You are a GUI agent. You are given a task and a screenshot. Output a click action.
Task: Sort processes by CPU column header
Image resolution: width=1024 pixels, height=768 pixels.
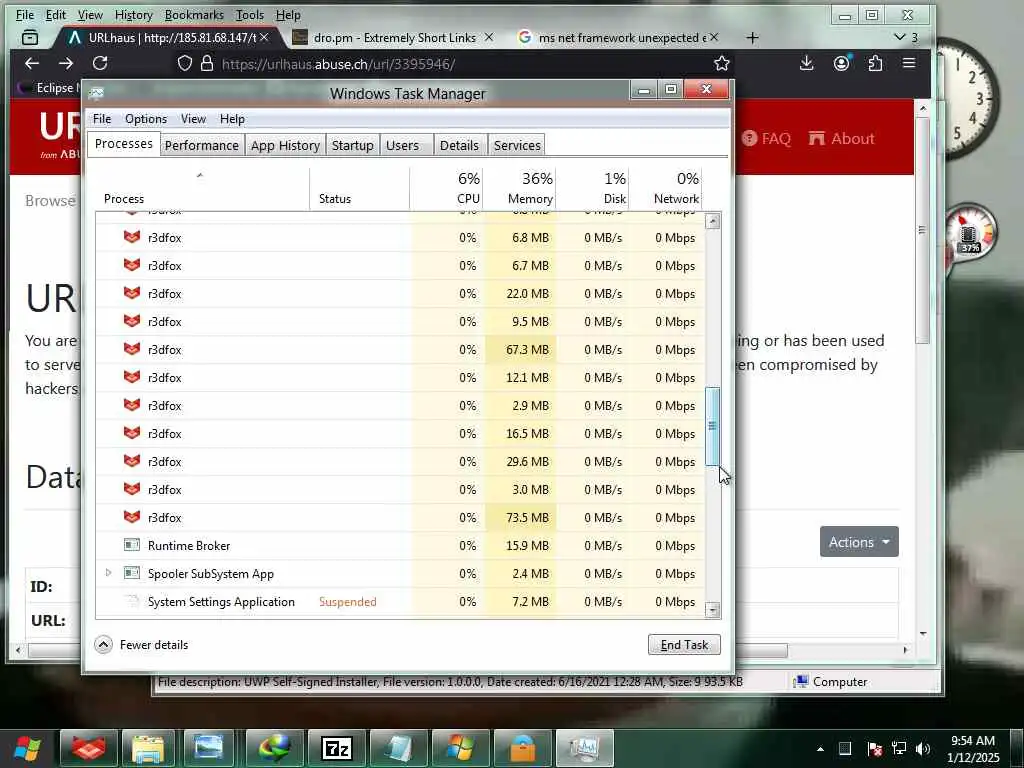(x=447, y=189)
